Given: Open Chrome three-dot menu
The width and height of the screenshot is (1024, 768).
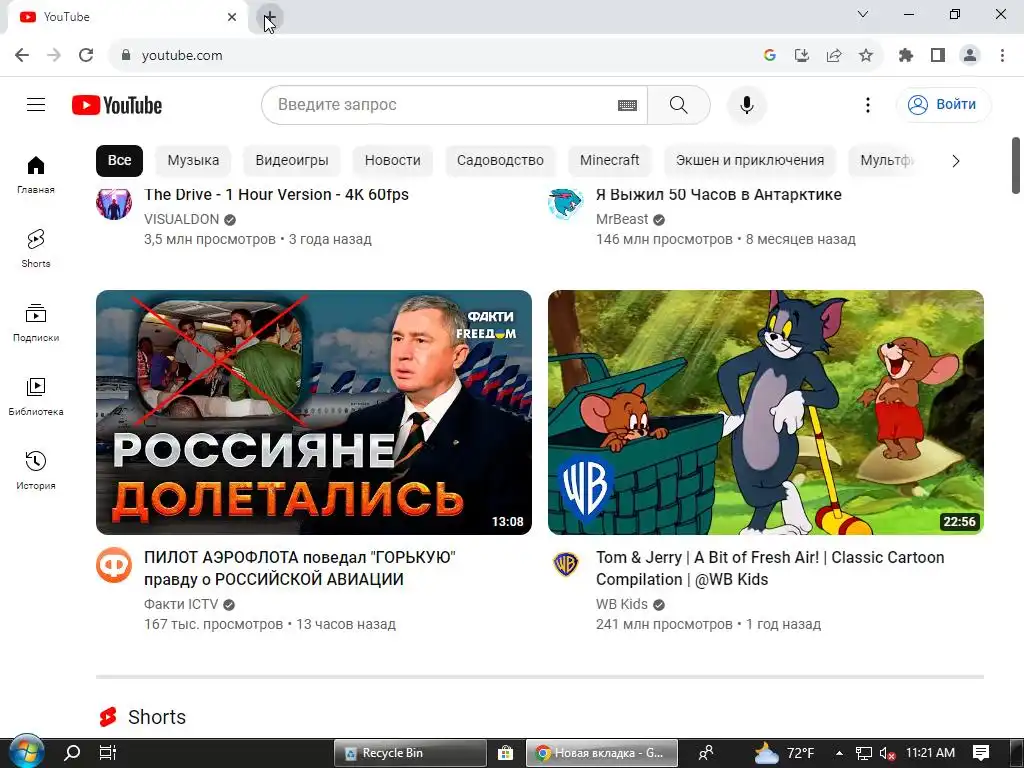Looking at the screenshot, I should coord(1002,56).
